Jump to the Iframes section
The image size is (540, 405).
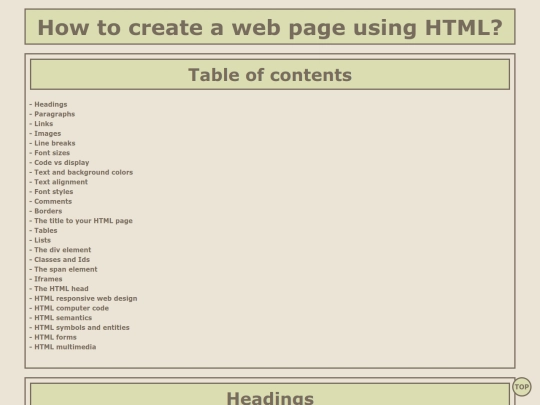pyautogui.click(x=48, y=279)
